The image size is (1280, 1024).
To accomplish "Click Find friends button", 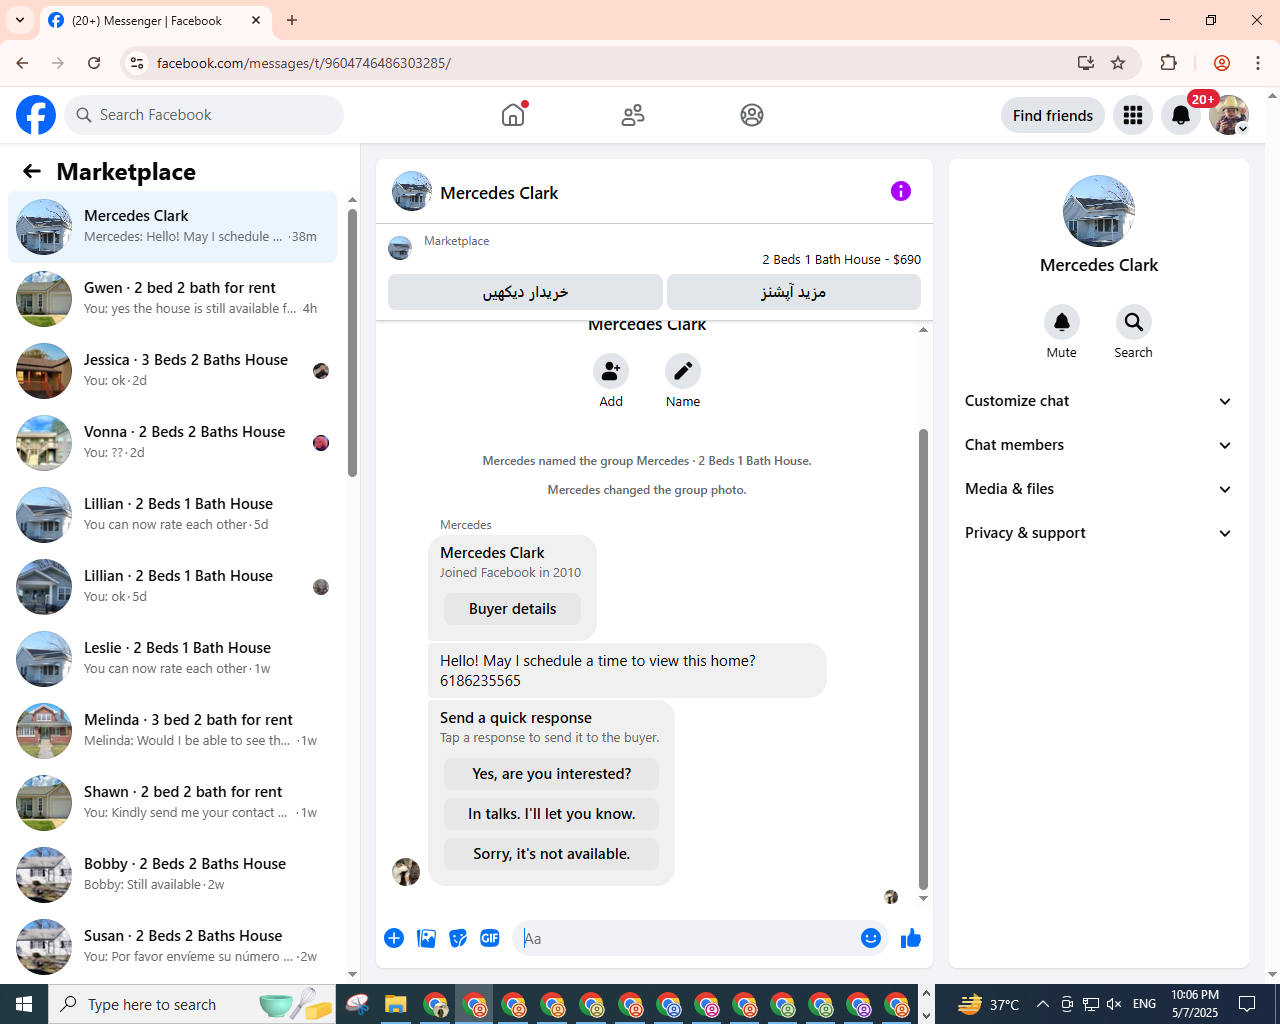I will pos(1053,115).
